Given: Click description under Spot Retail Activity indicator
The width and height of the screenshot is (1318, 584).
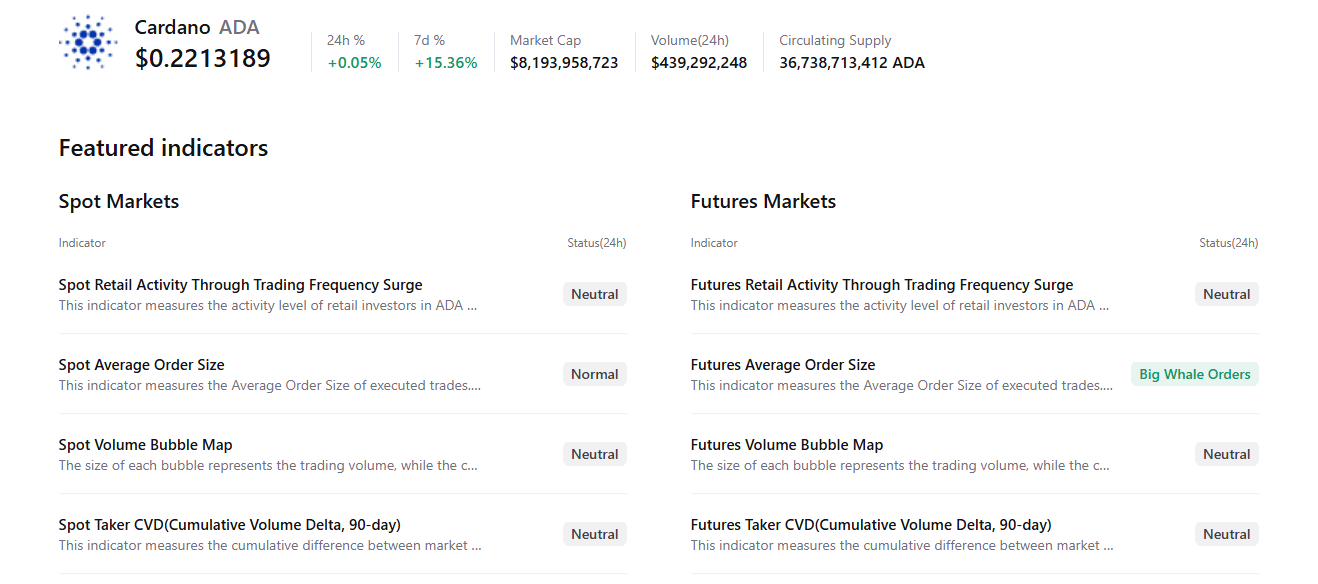Looking at the screenshot, I should point(268,306).
